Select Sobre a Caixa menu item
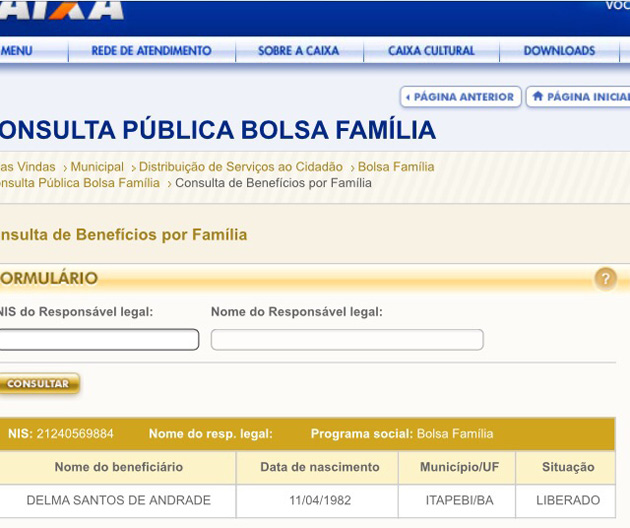This screenshot has height=528, width=630. click(x=298, y=51)
